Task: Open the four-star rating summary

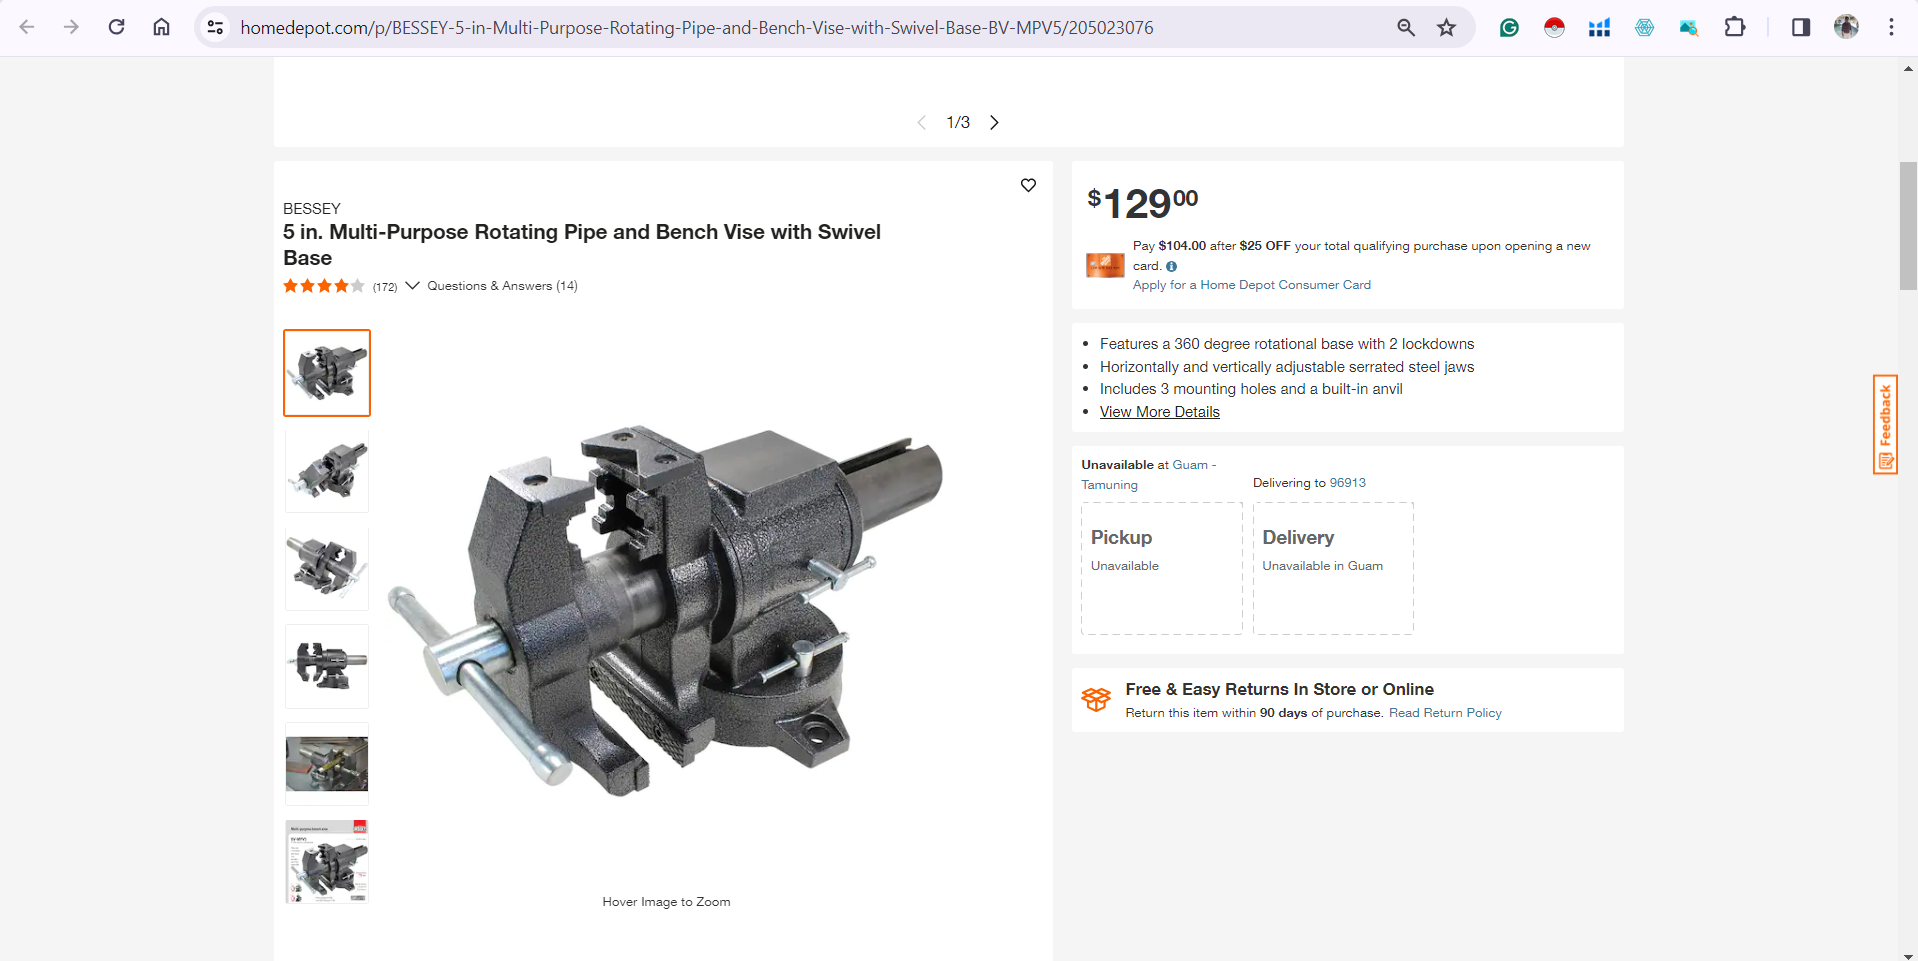Action: pyautogui.click(x=324, y=286)
